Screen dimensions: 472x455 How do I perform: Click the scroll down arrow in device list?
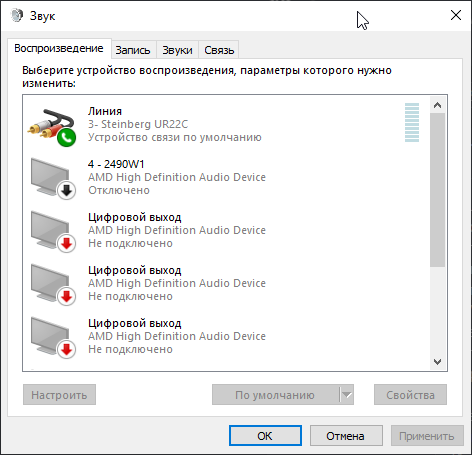437,362
